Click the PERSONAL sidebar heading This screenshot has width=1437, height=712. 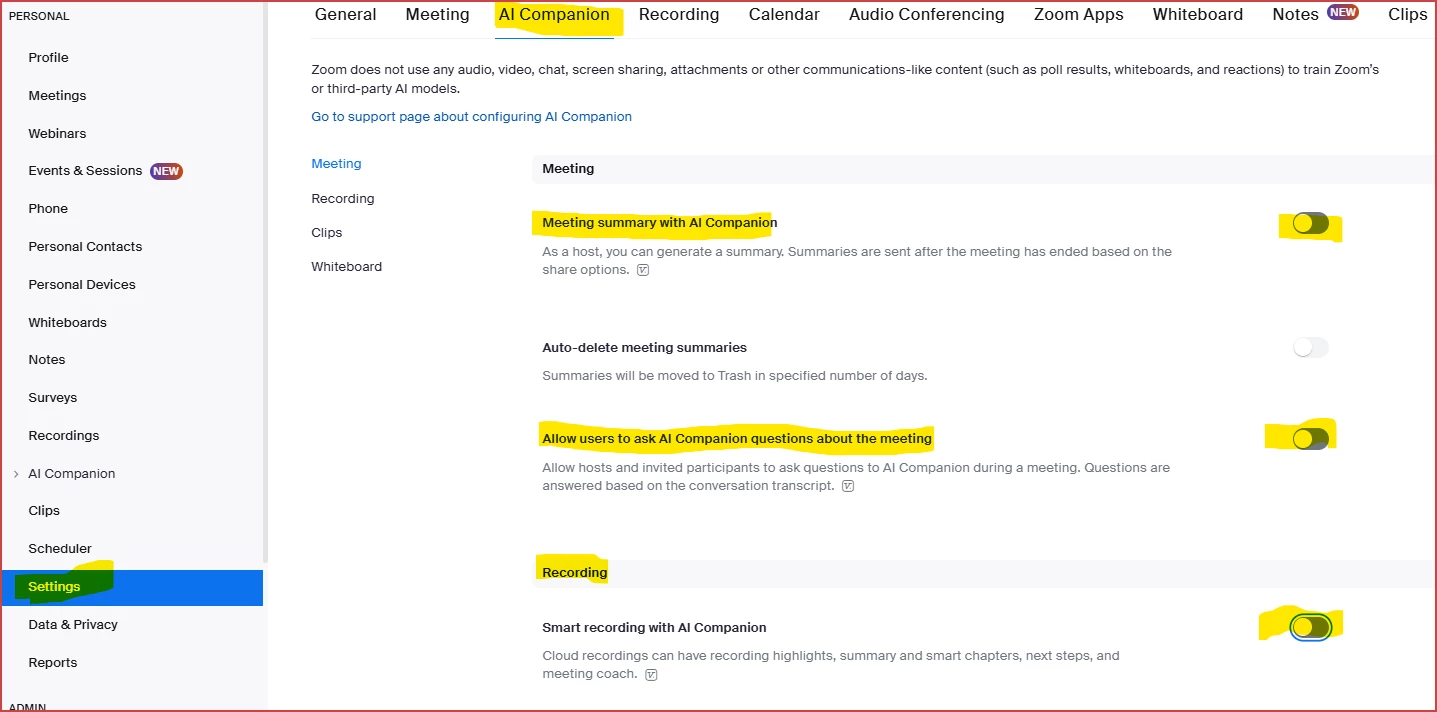pos(39,17)
